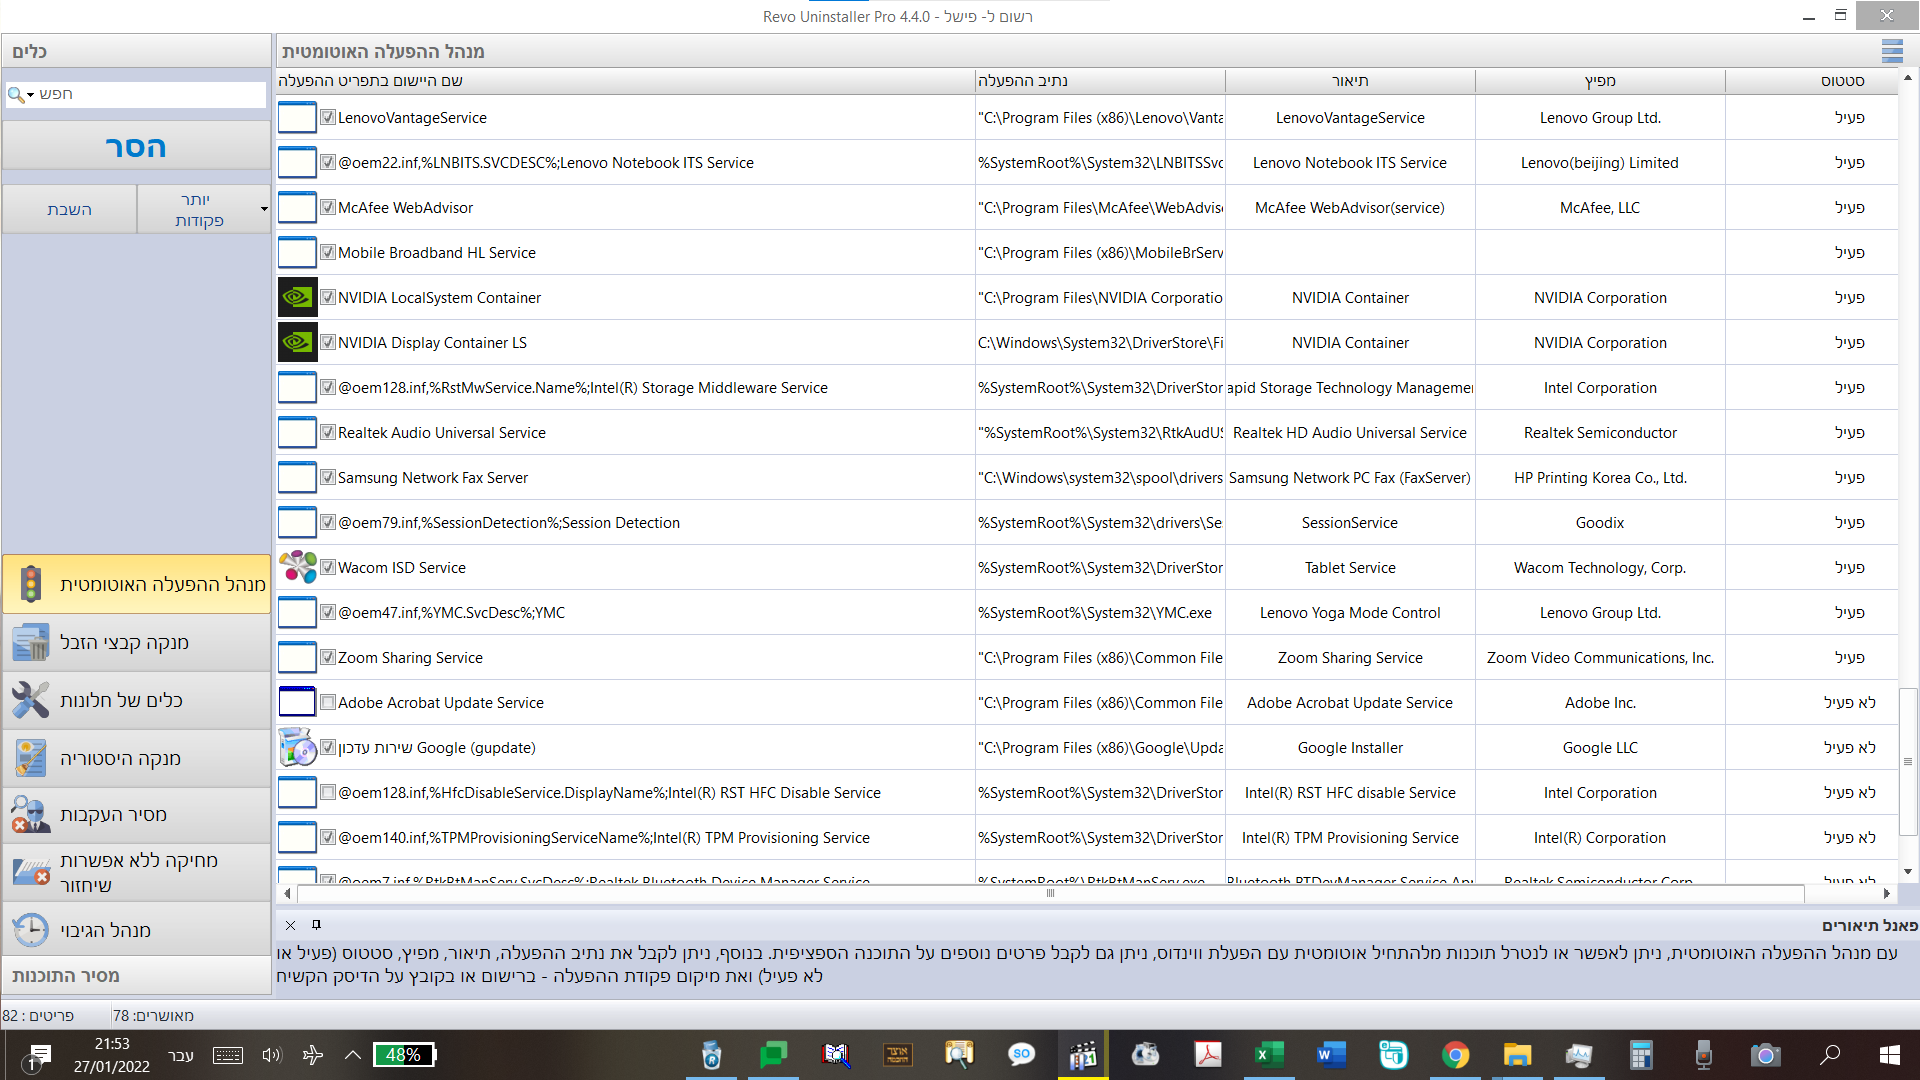Toggle Zoom Sharing Service checkbox
Viewport: 1920px width, 1080px height.
(x=327, y=657)
